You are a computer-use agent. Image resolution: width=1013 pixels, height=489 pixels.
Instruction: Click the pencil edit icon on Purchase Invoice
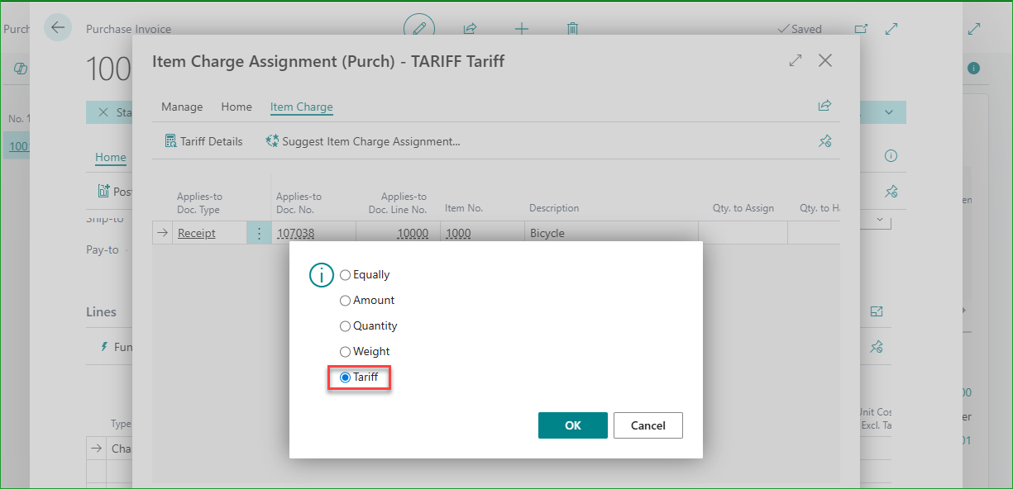(x=419, y=28)
